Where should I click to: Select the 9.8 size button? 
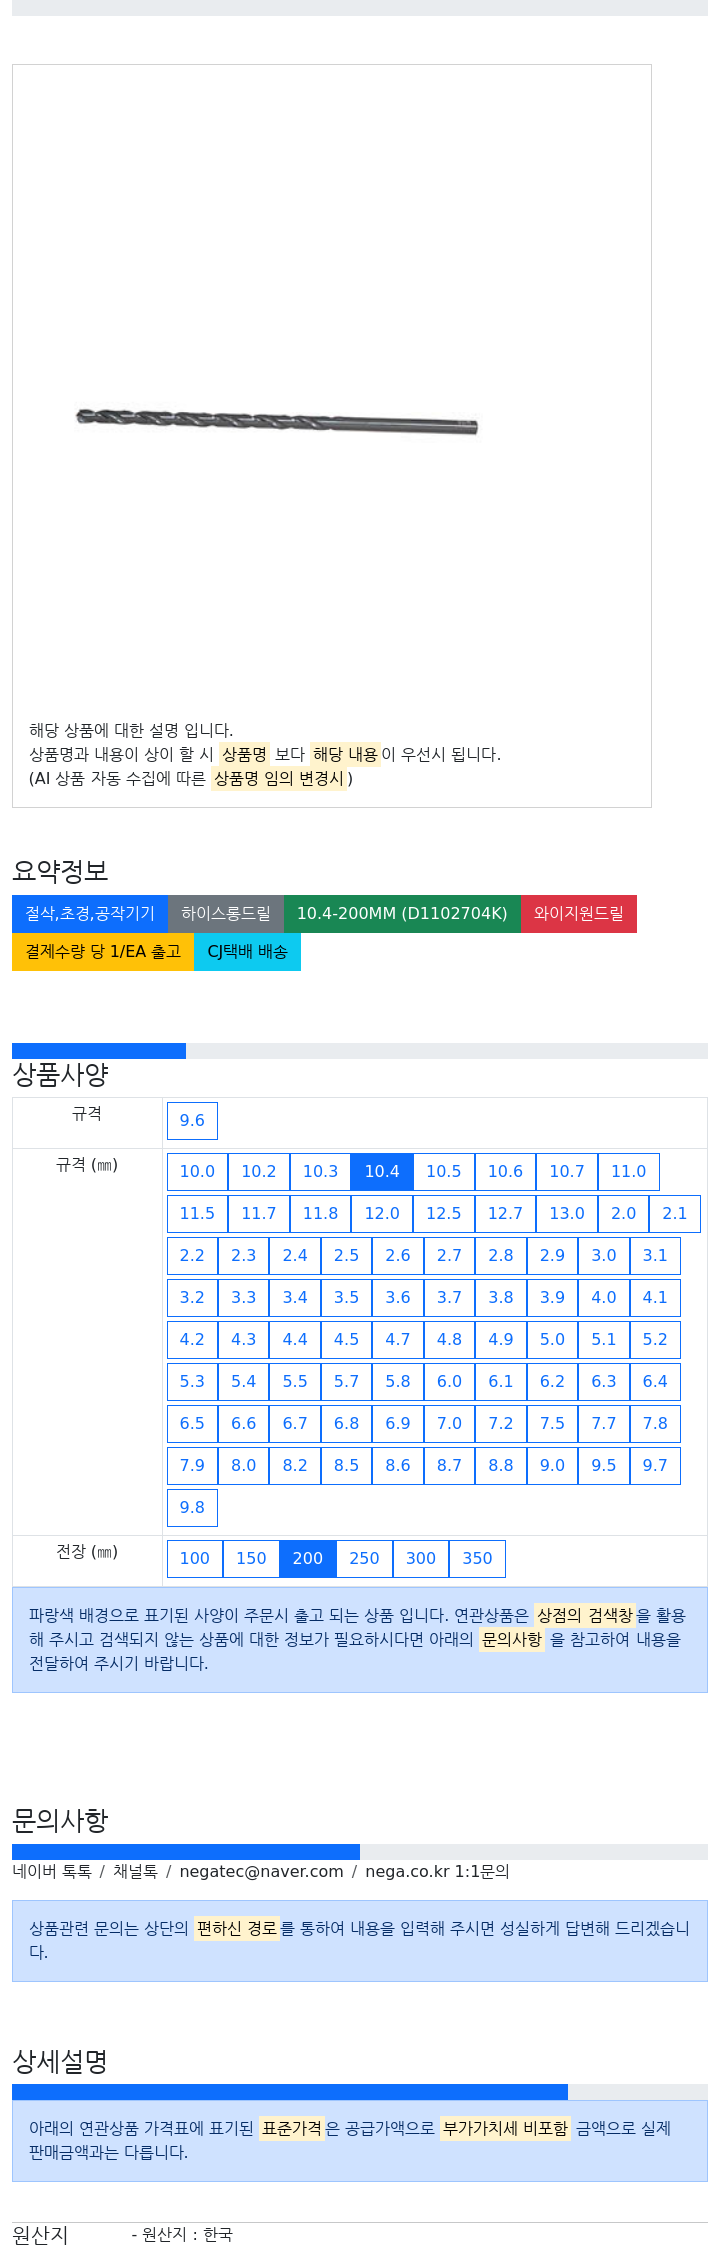192,1507
